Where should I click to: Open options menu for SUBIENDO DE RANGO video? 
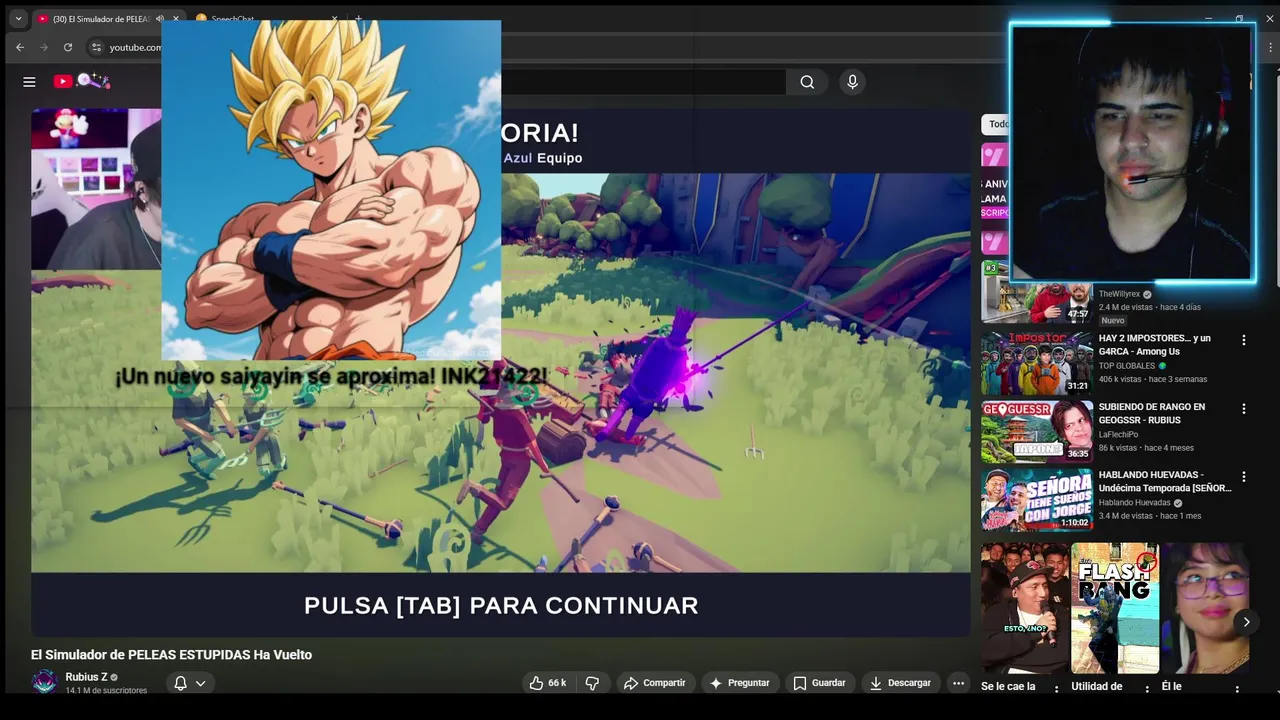(1243, 409)
